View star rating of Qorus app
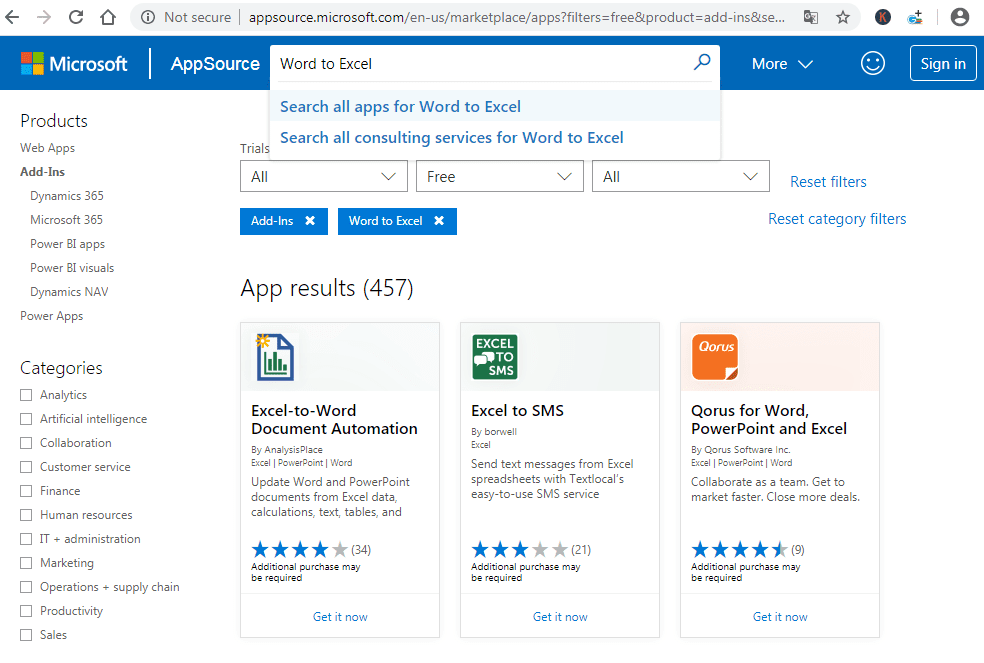 pos(739,550)
